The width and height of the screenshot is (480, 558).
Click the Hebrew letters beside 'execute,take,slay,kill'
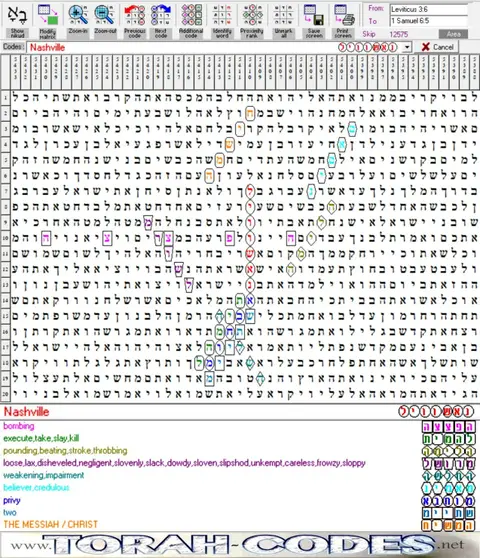point(449,439)
